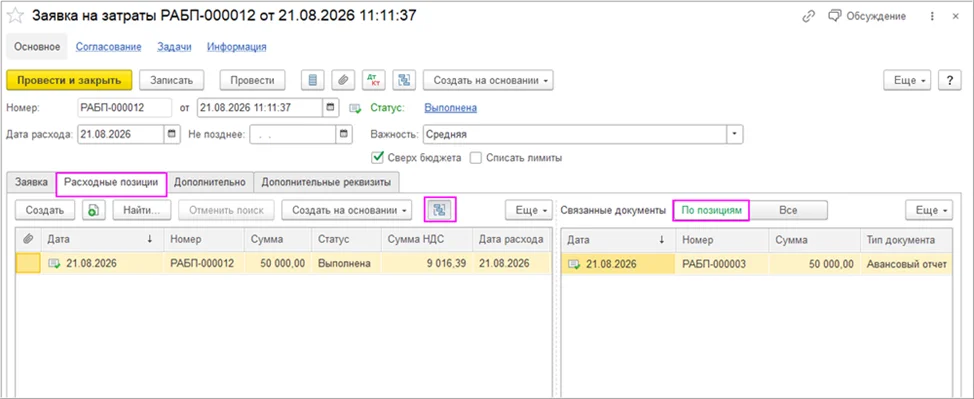Sort positions table by Дата column

(102, 239)
